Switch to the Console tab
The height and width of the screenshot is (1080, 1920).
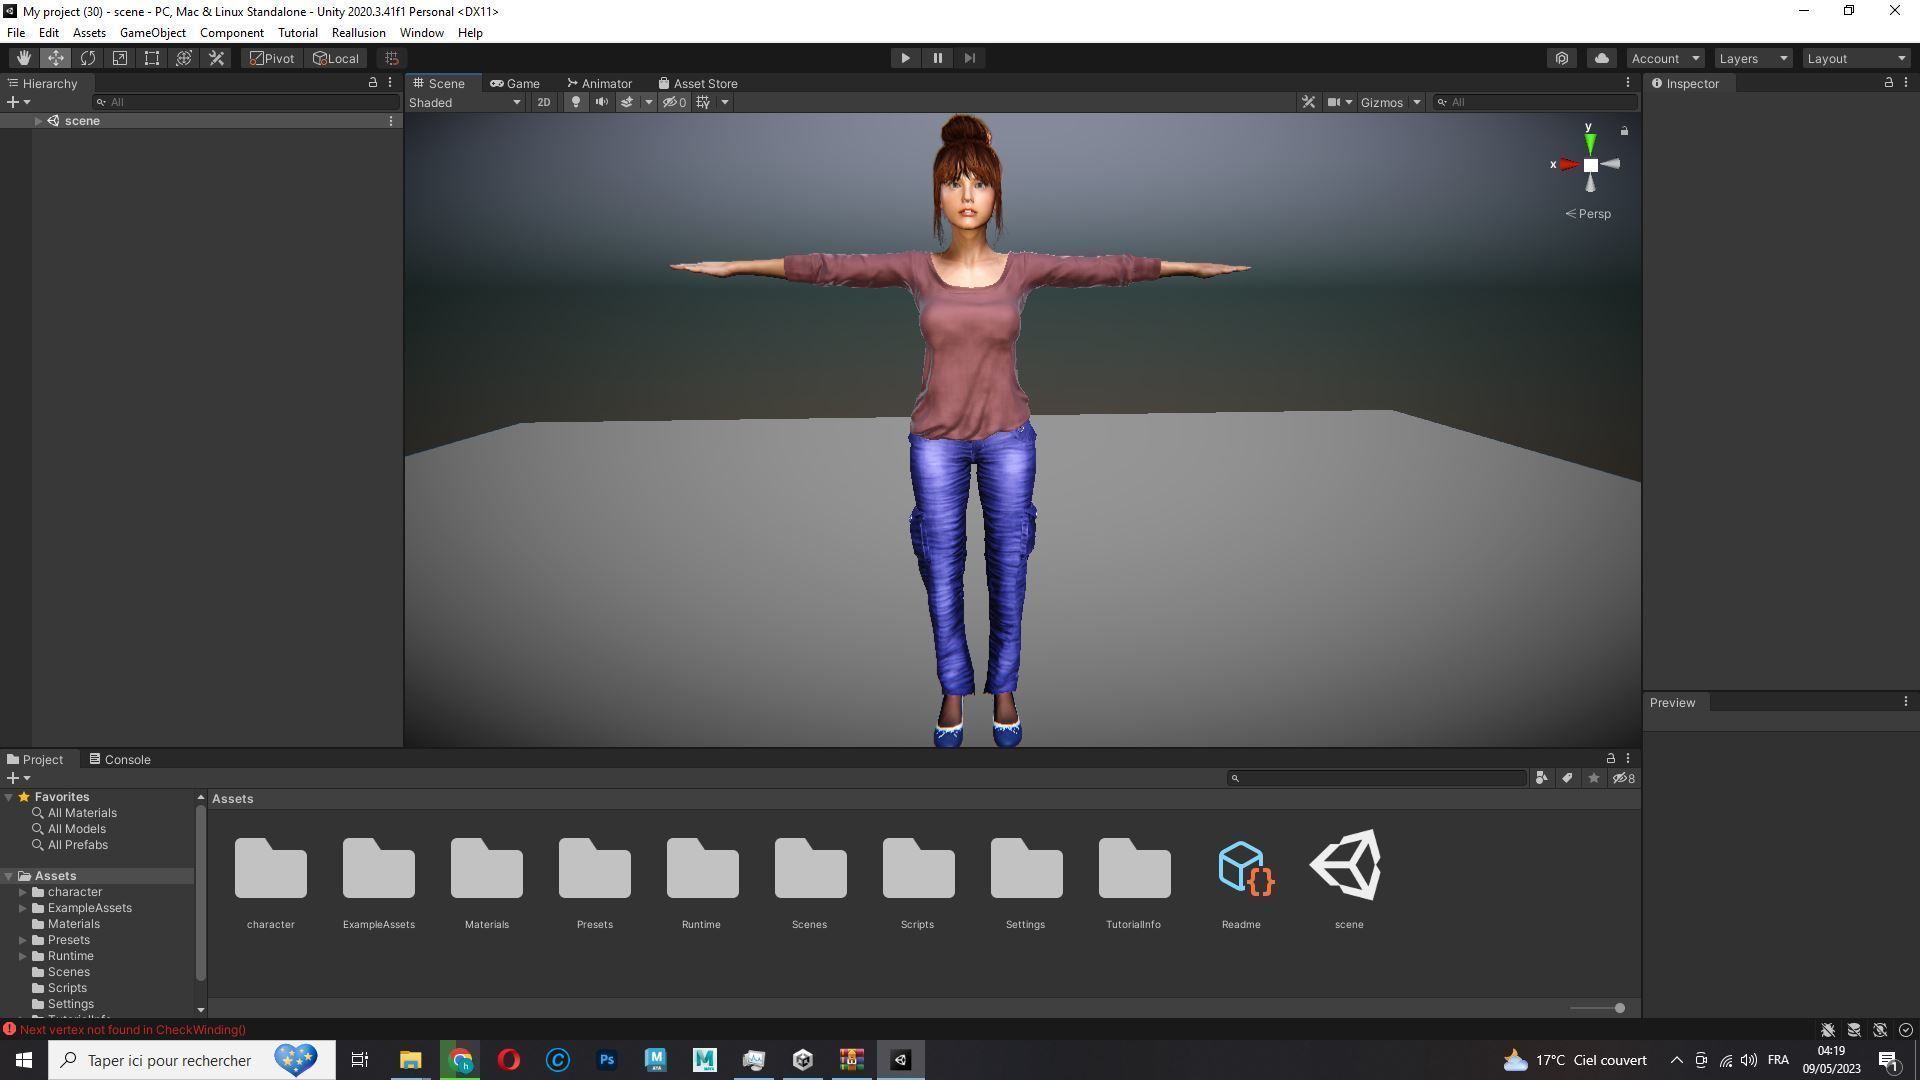[120, 759]
